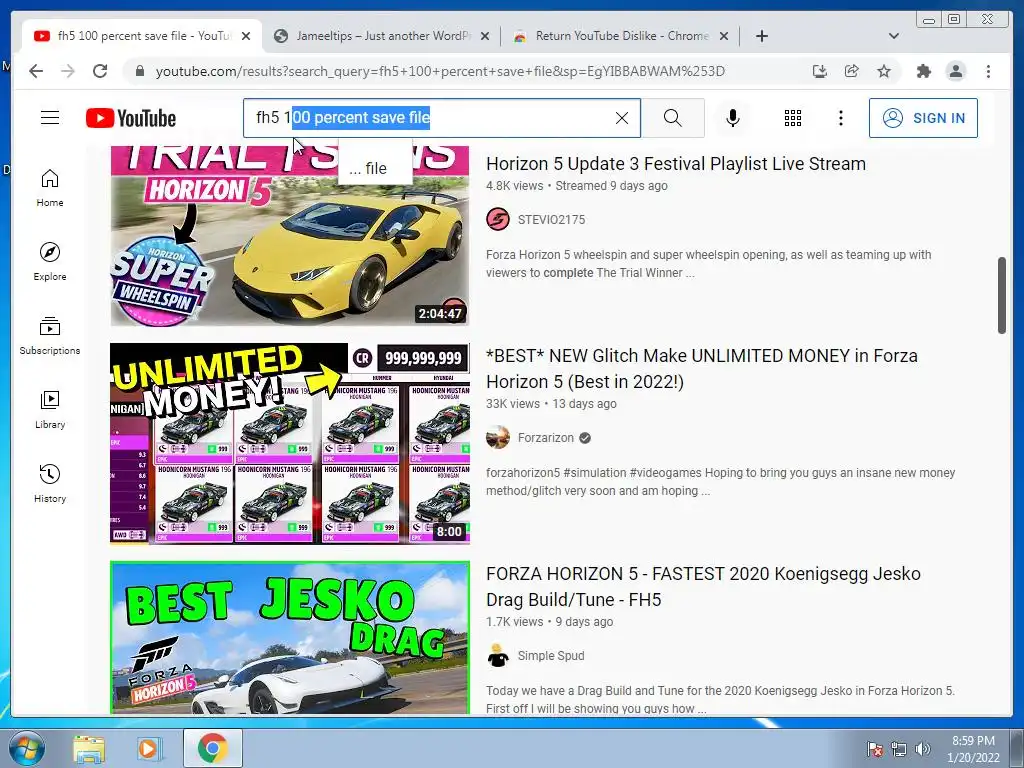Open Windows Media Player from taskbar
Image resolution: width=1024 pixels, height=768 pixels.
pyautogui.click(x=149, y=748)
